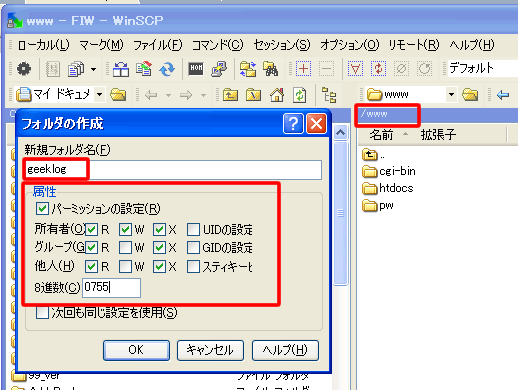Click the local panel scrollbar up arrow
This screenshot has width=518, height=390.
coord(340,133)
